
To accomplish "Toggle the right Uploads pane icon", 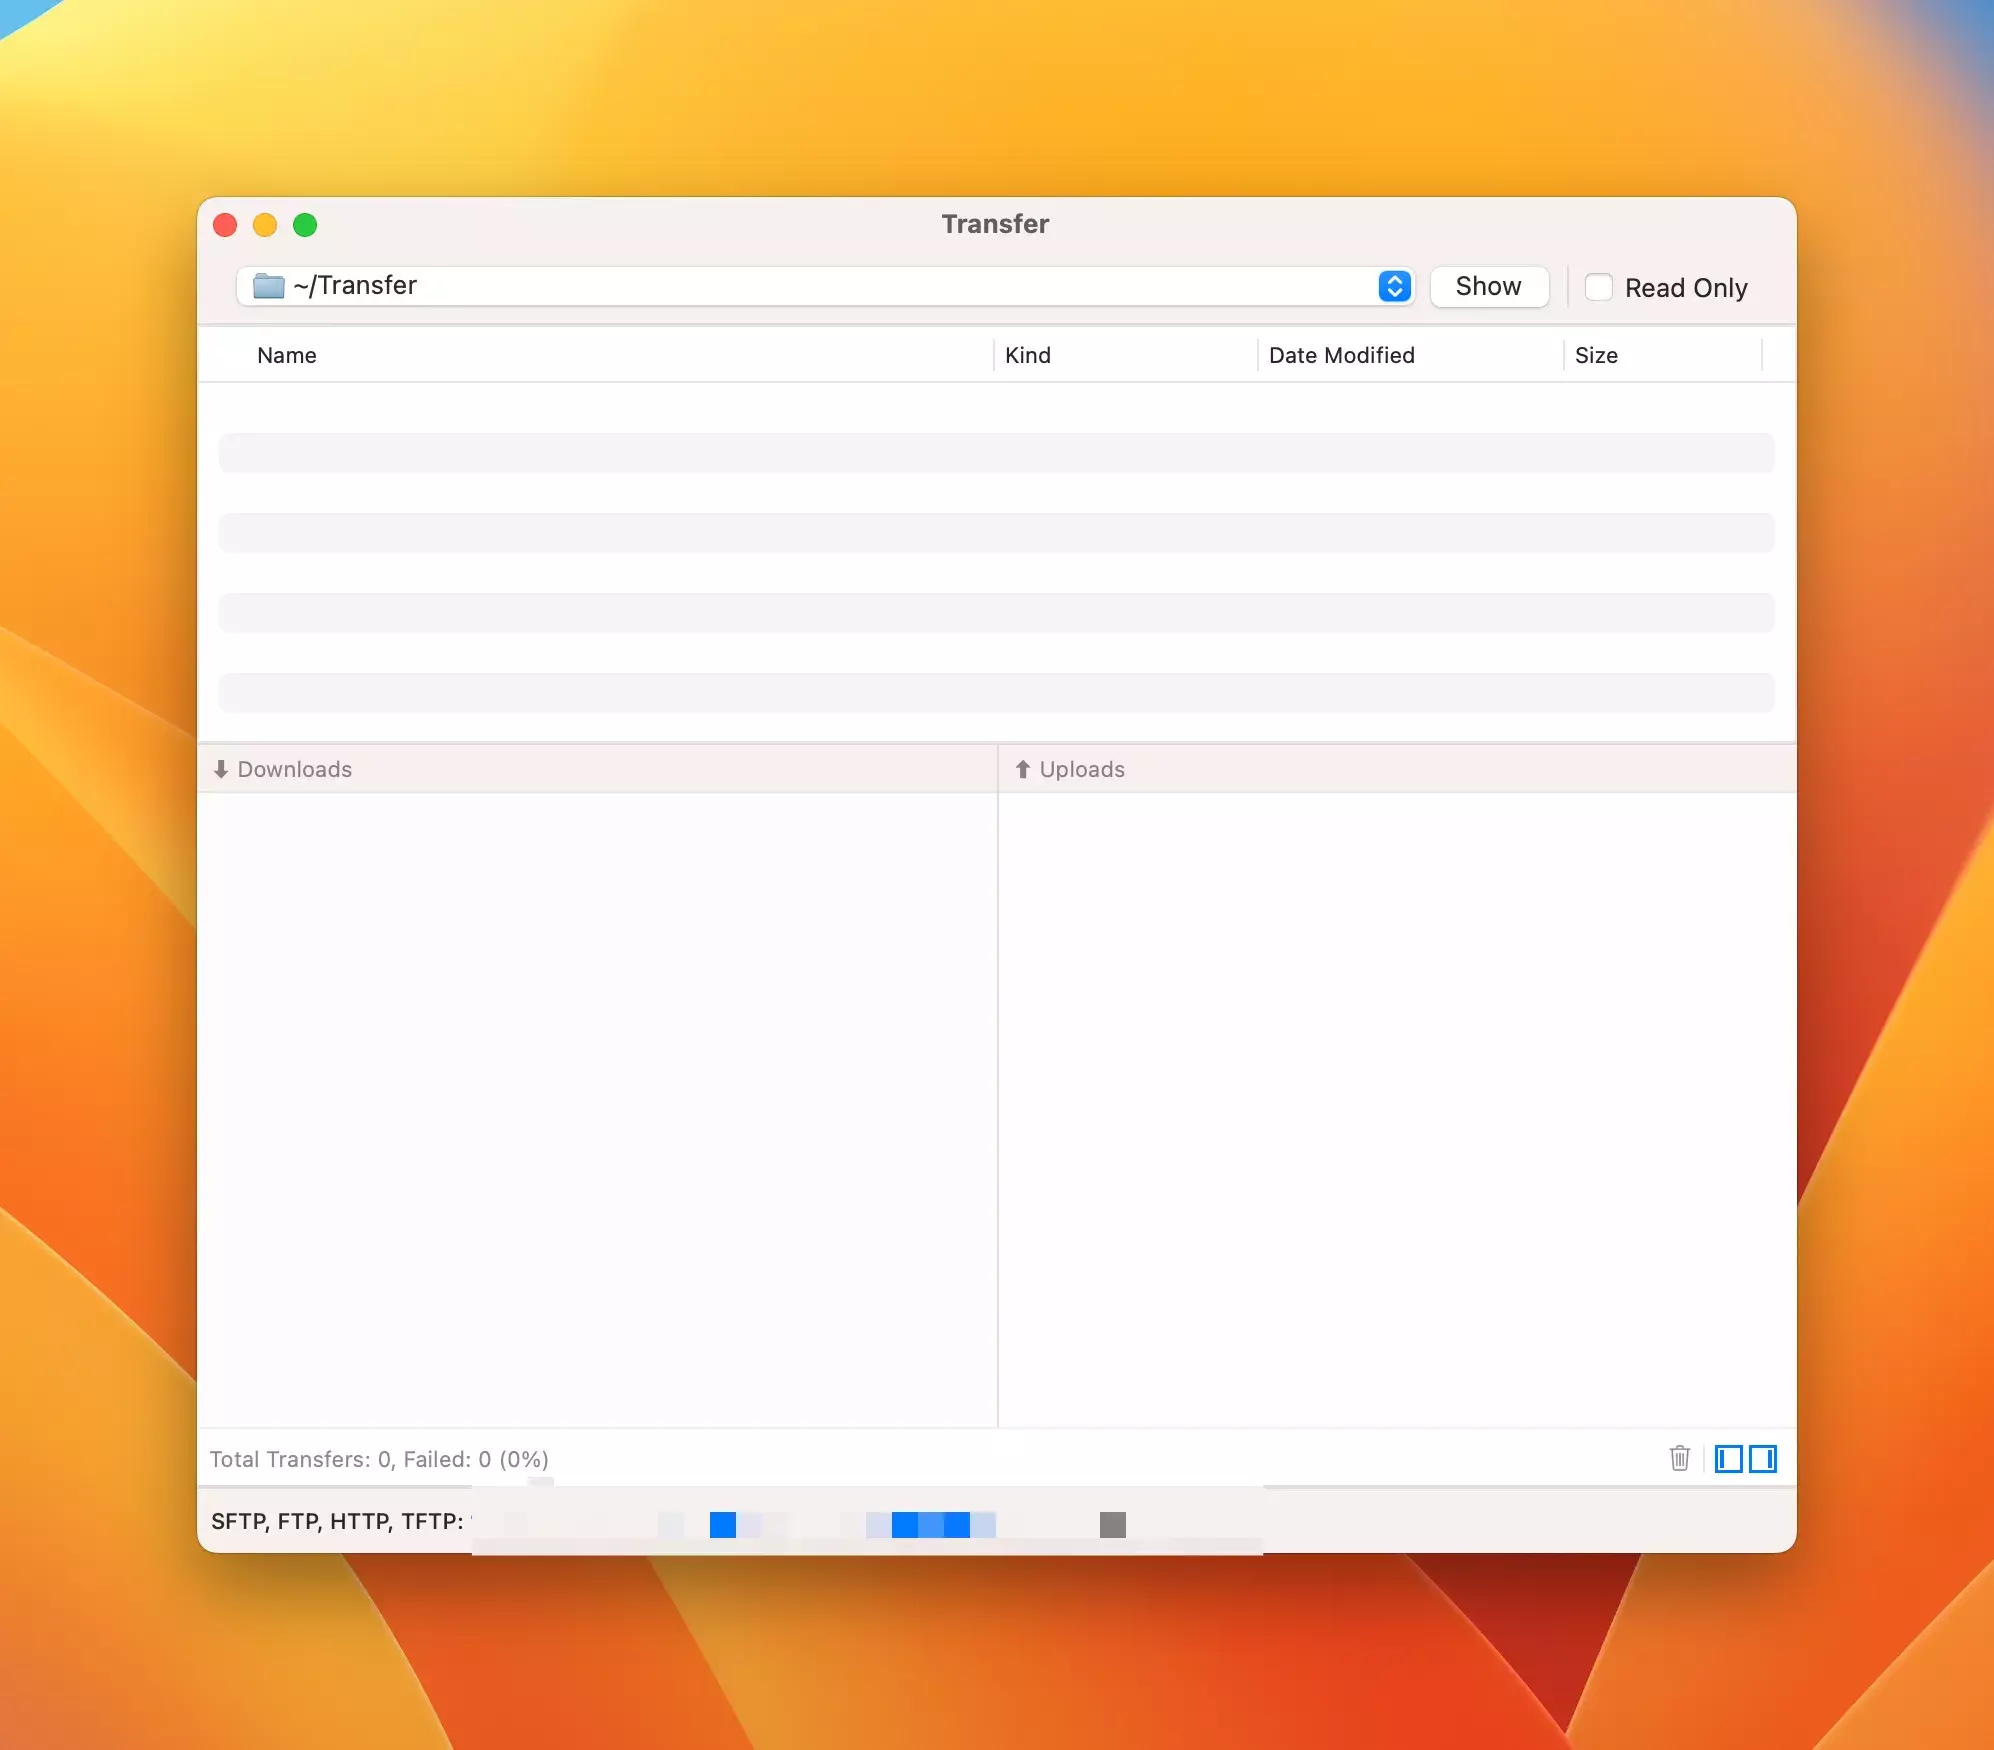I will coord(1763,1459).
